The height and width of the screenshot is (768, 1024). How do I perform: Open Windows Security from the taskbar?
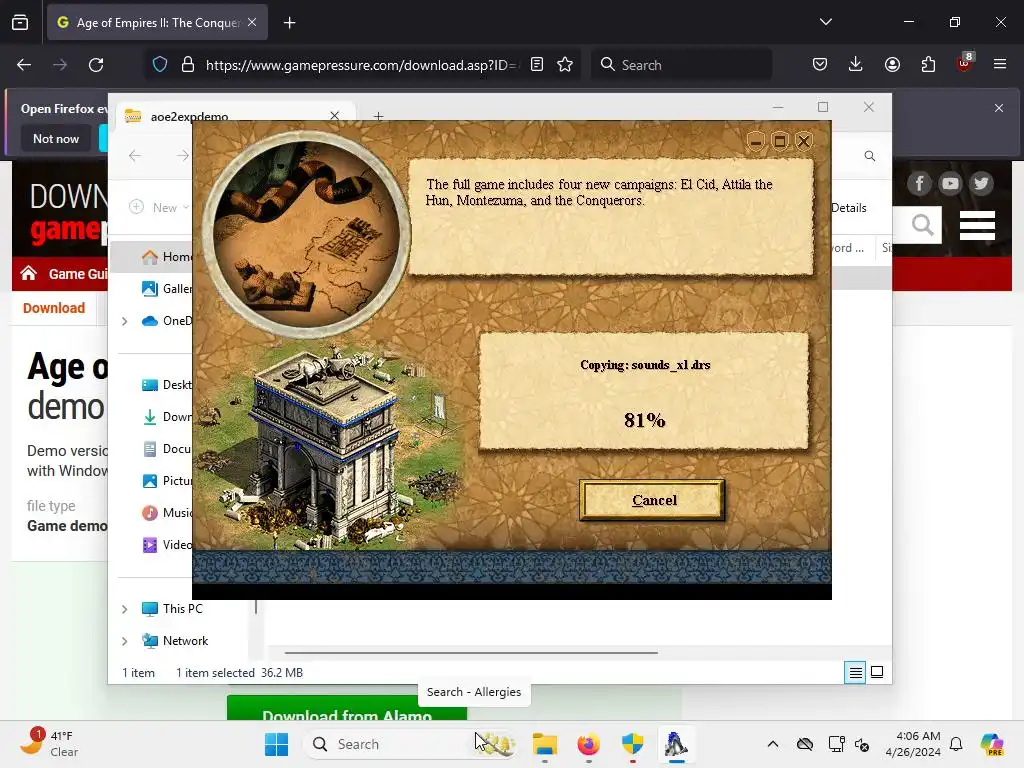click(632, 744)
